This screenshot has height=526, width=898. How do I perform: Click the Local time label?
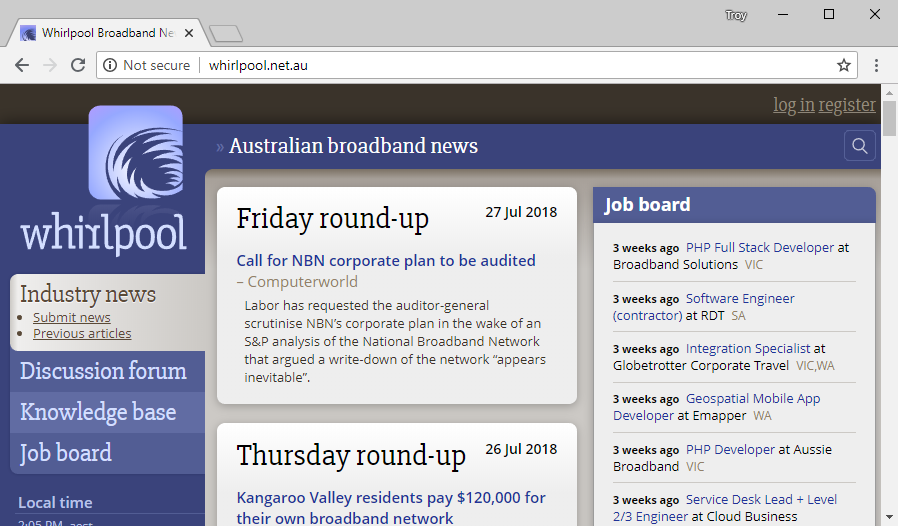point(55,503)
